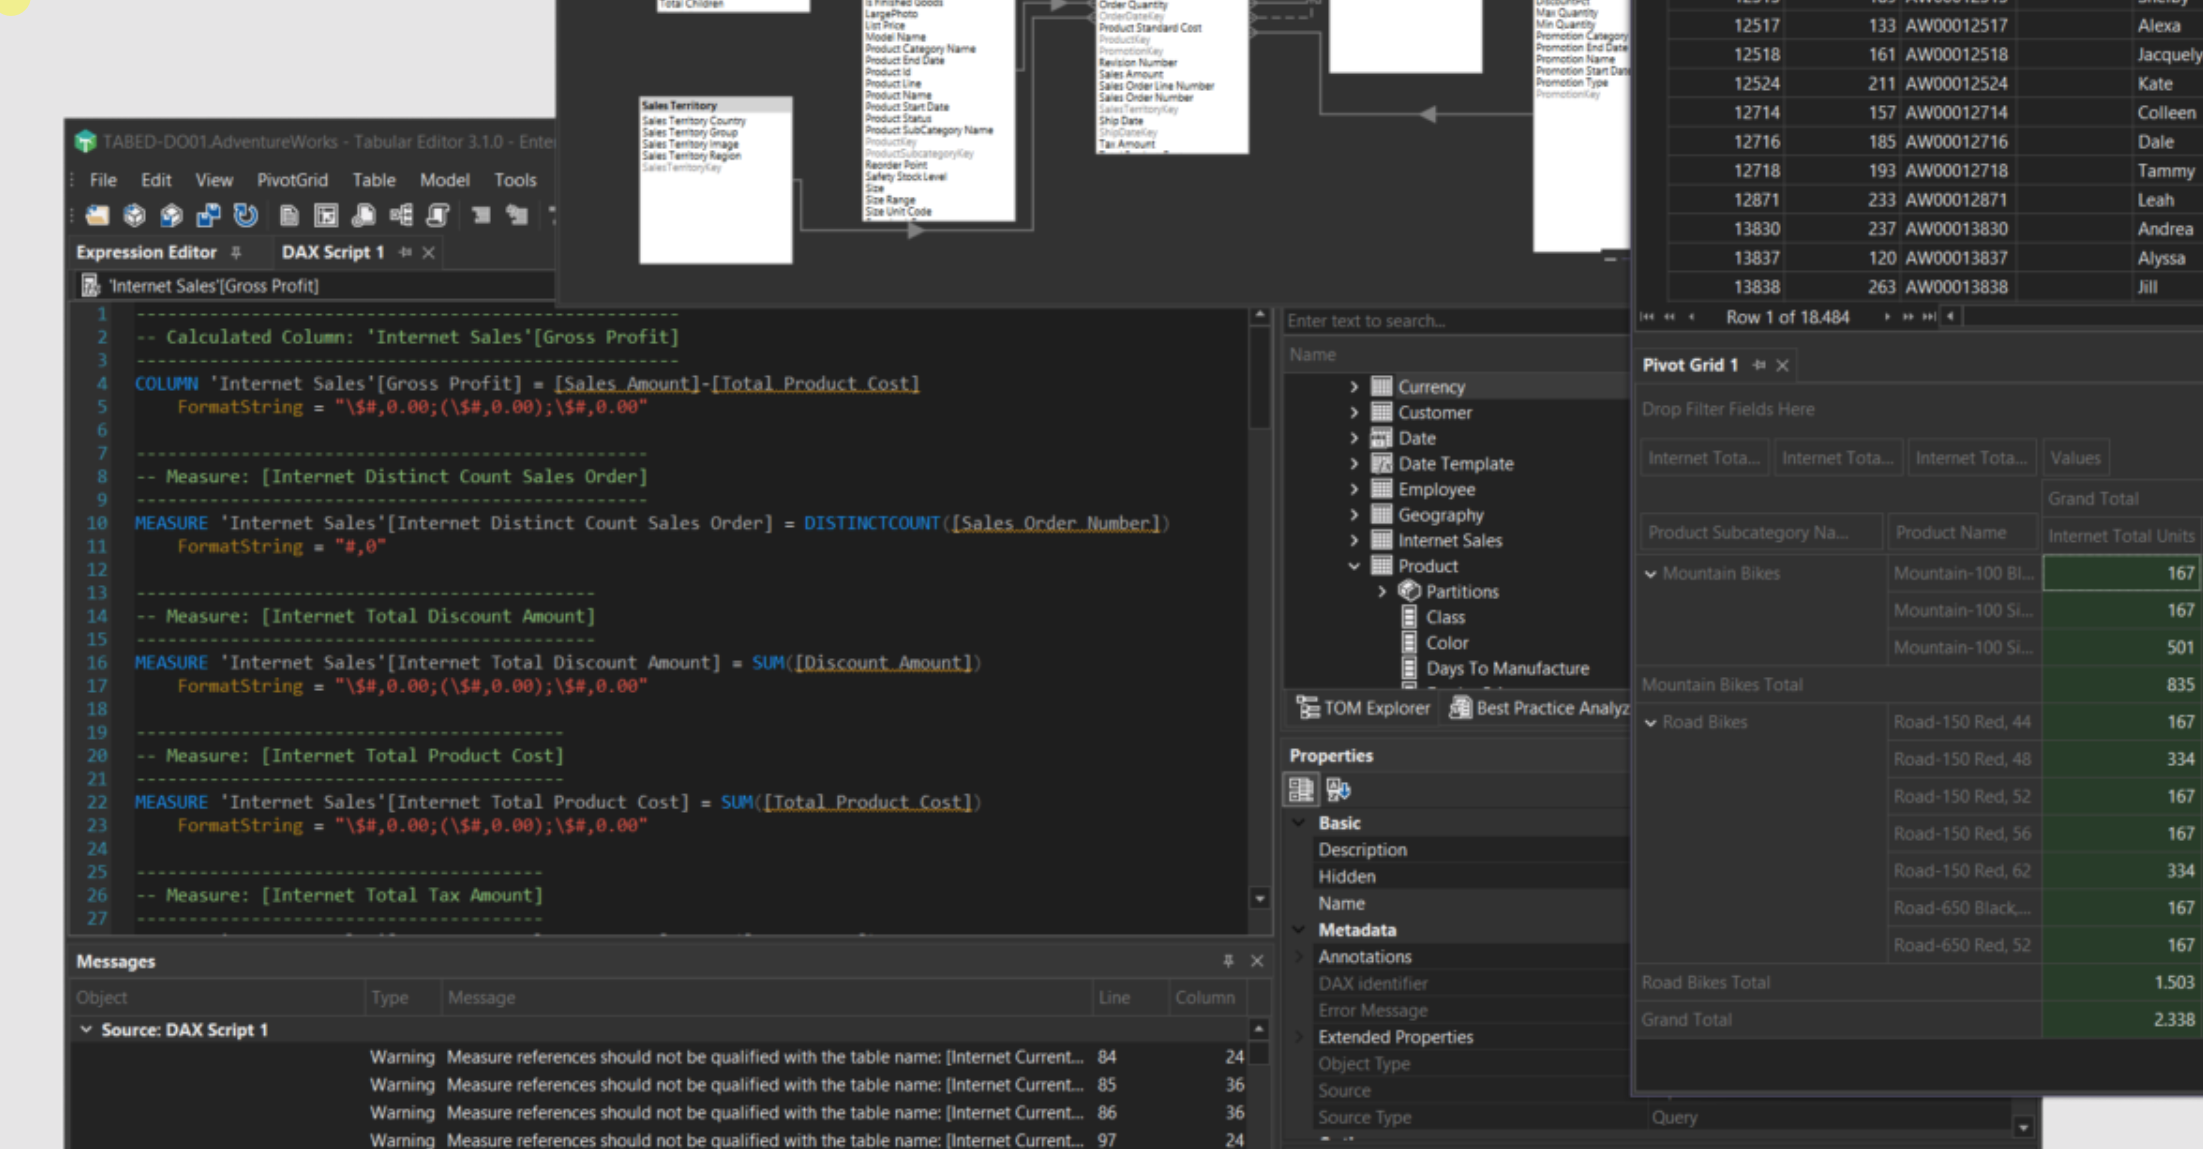This screenshot has width=2203, height=1149.
Task: Open the View menu
Action: (x=214, y=180)
